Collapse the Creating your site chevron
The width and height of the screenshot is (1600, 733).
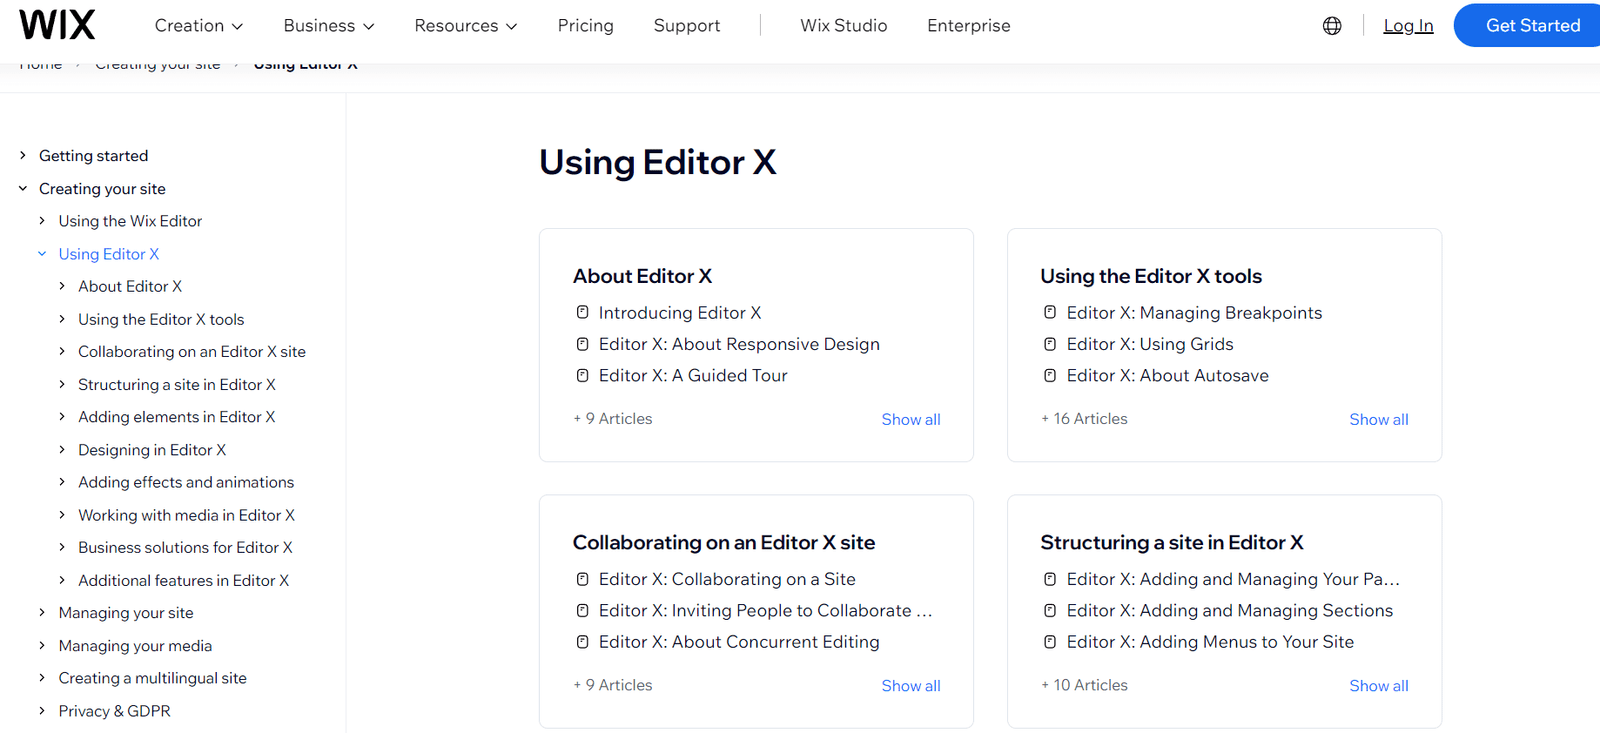point(23,188)
